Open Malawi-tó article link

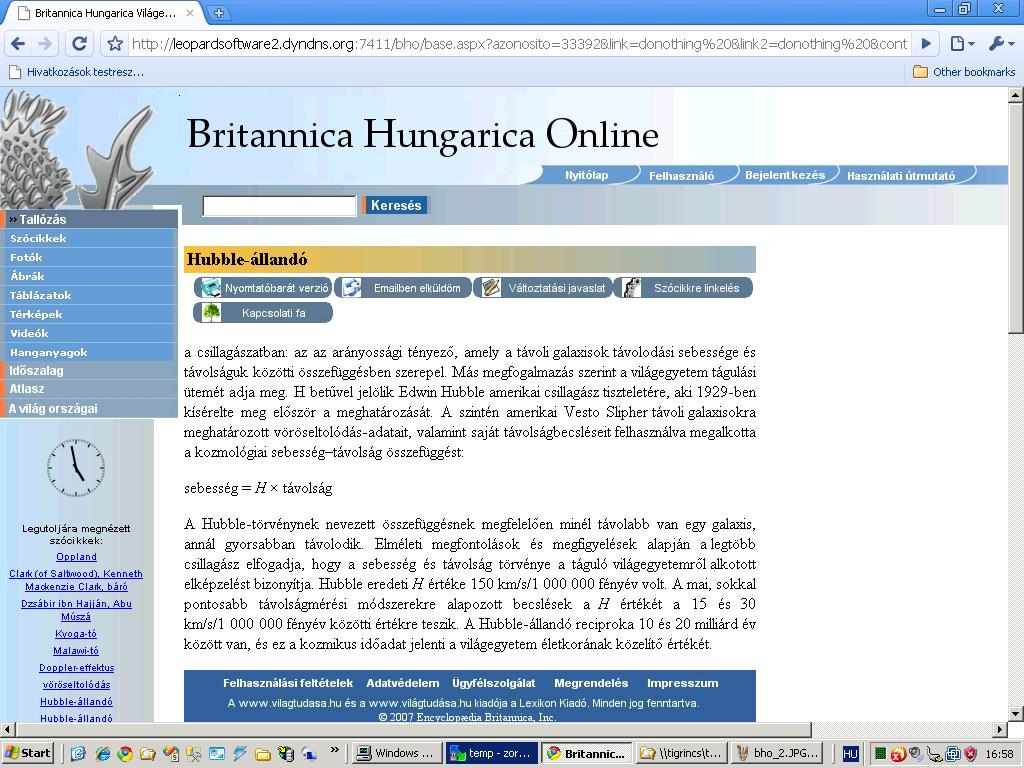(x=76, y=650)
